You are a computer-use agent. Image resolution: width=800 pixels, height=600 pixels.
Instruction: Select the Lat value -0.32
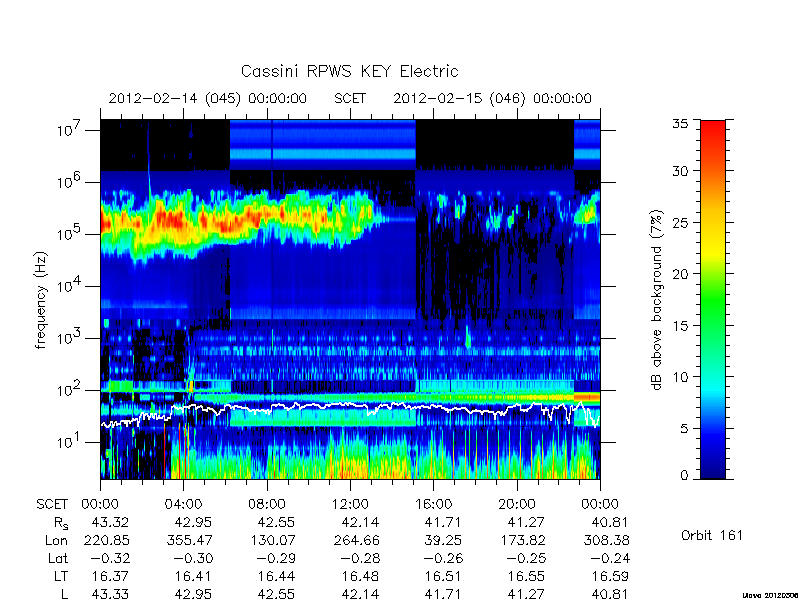tap(110, 558)
